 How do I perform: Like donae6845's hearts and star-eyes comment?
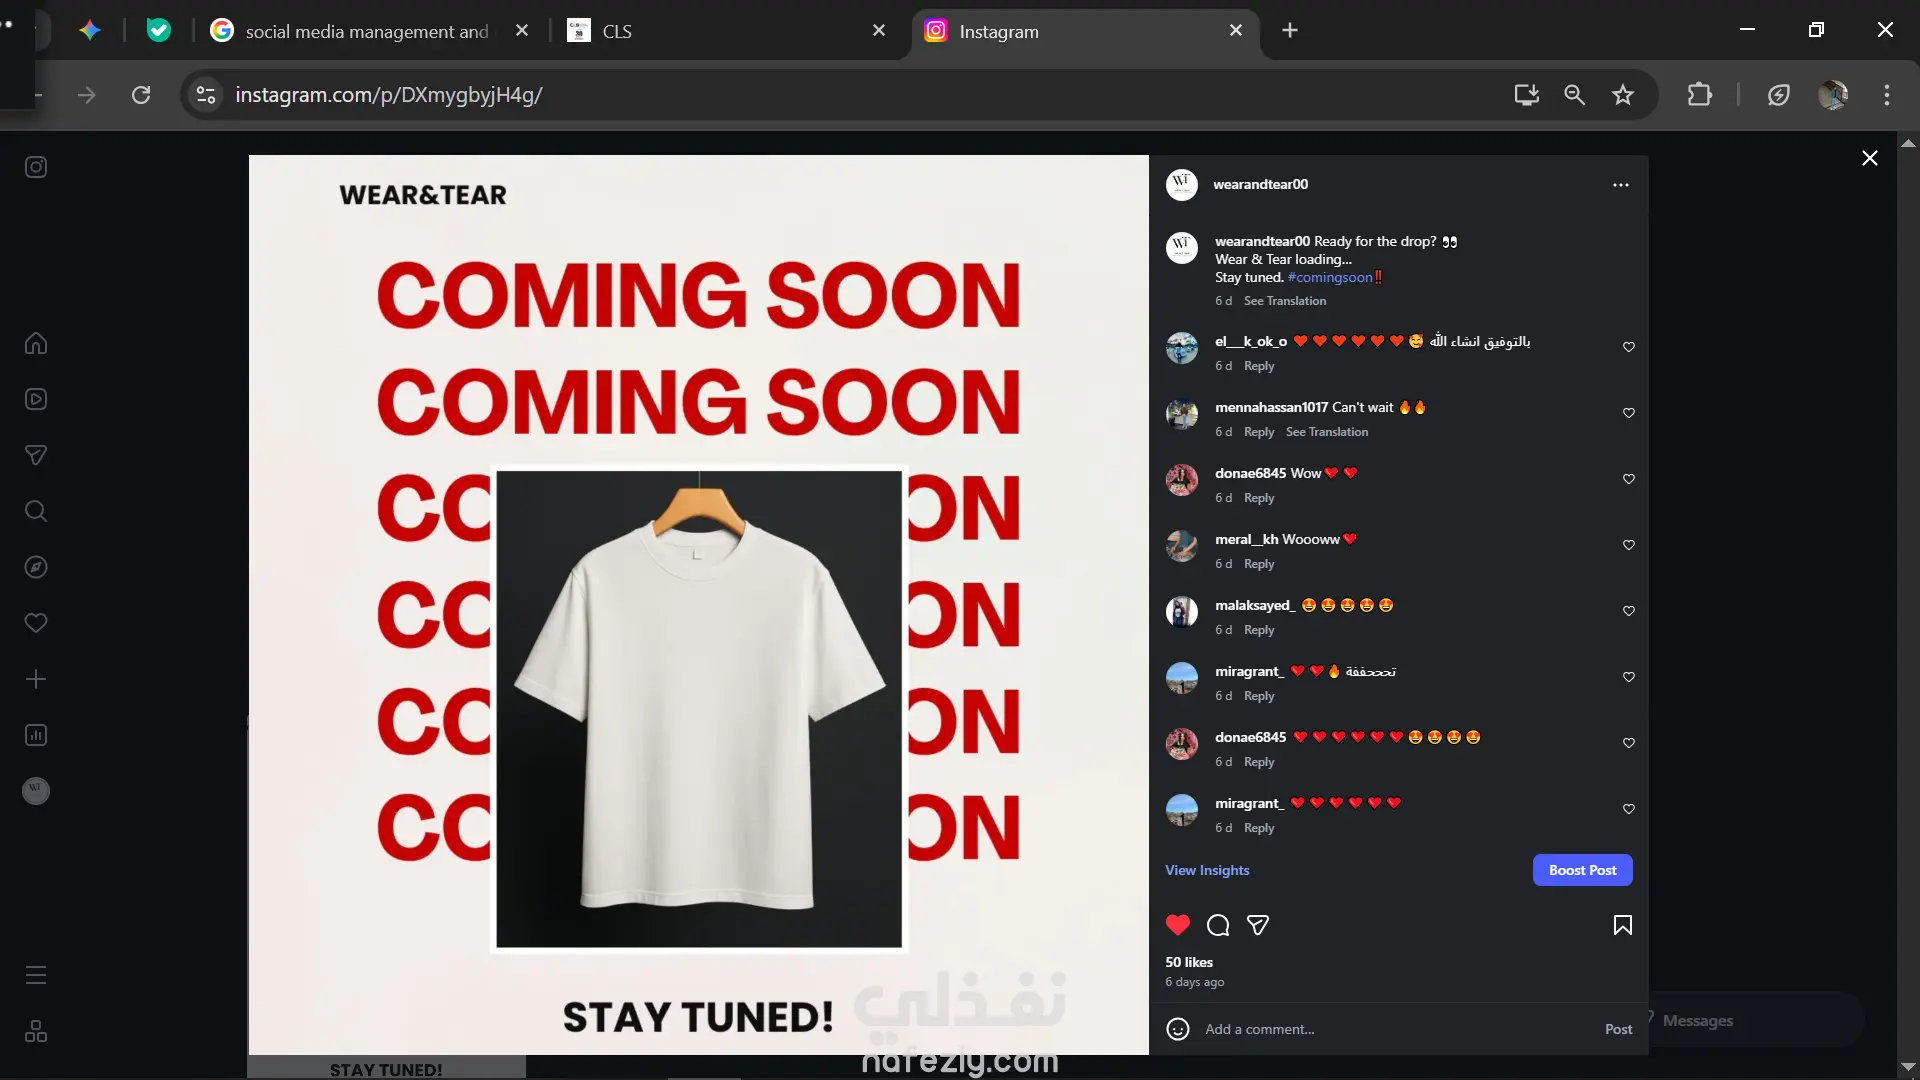tap(1629, 743)
